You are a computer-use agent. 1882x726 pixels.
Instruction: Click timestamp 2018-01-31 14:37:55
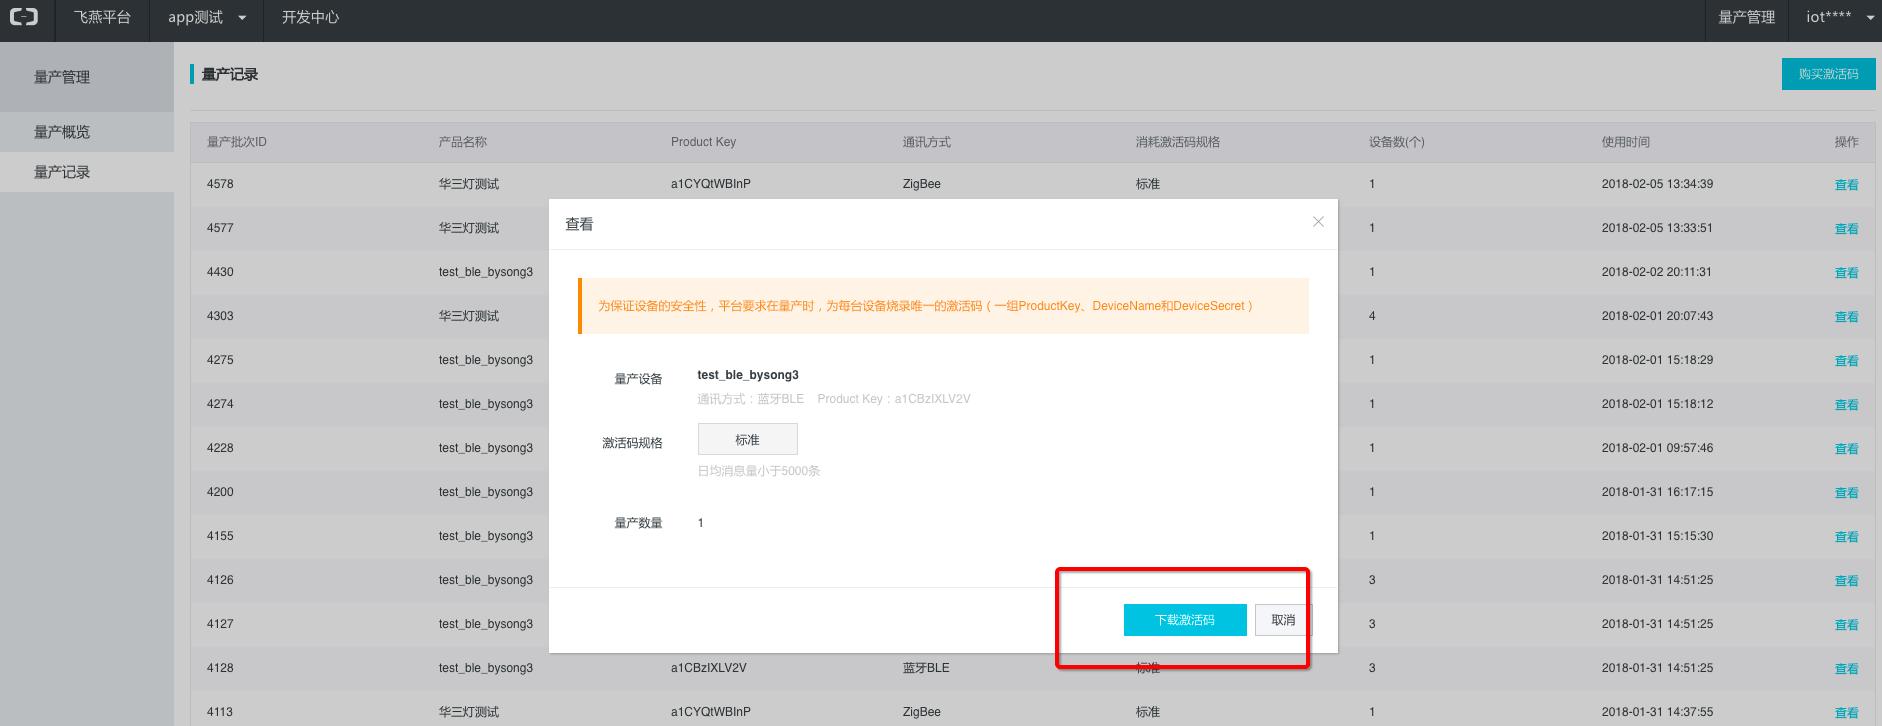pyautogui.click(x=1657, y=712)
